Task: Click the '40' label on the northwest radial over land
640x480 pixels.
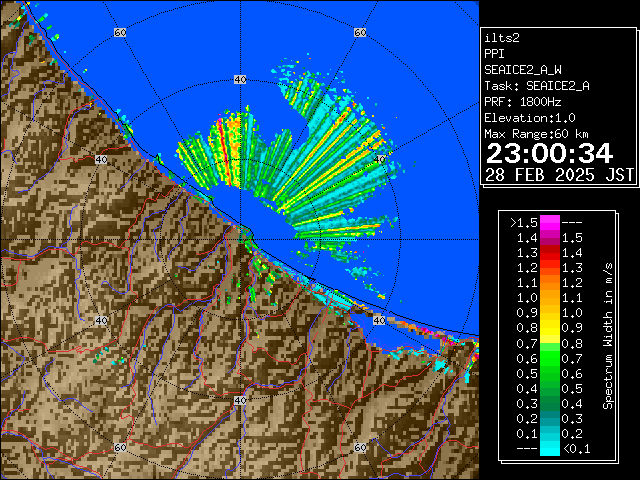Action: [101, 160]
